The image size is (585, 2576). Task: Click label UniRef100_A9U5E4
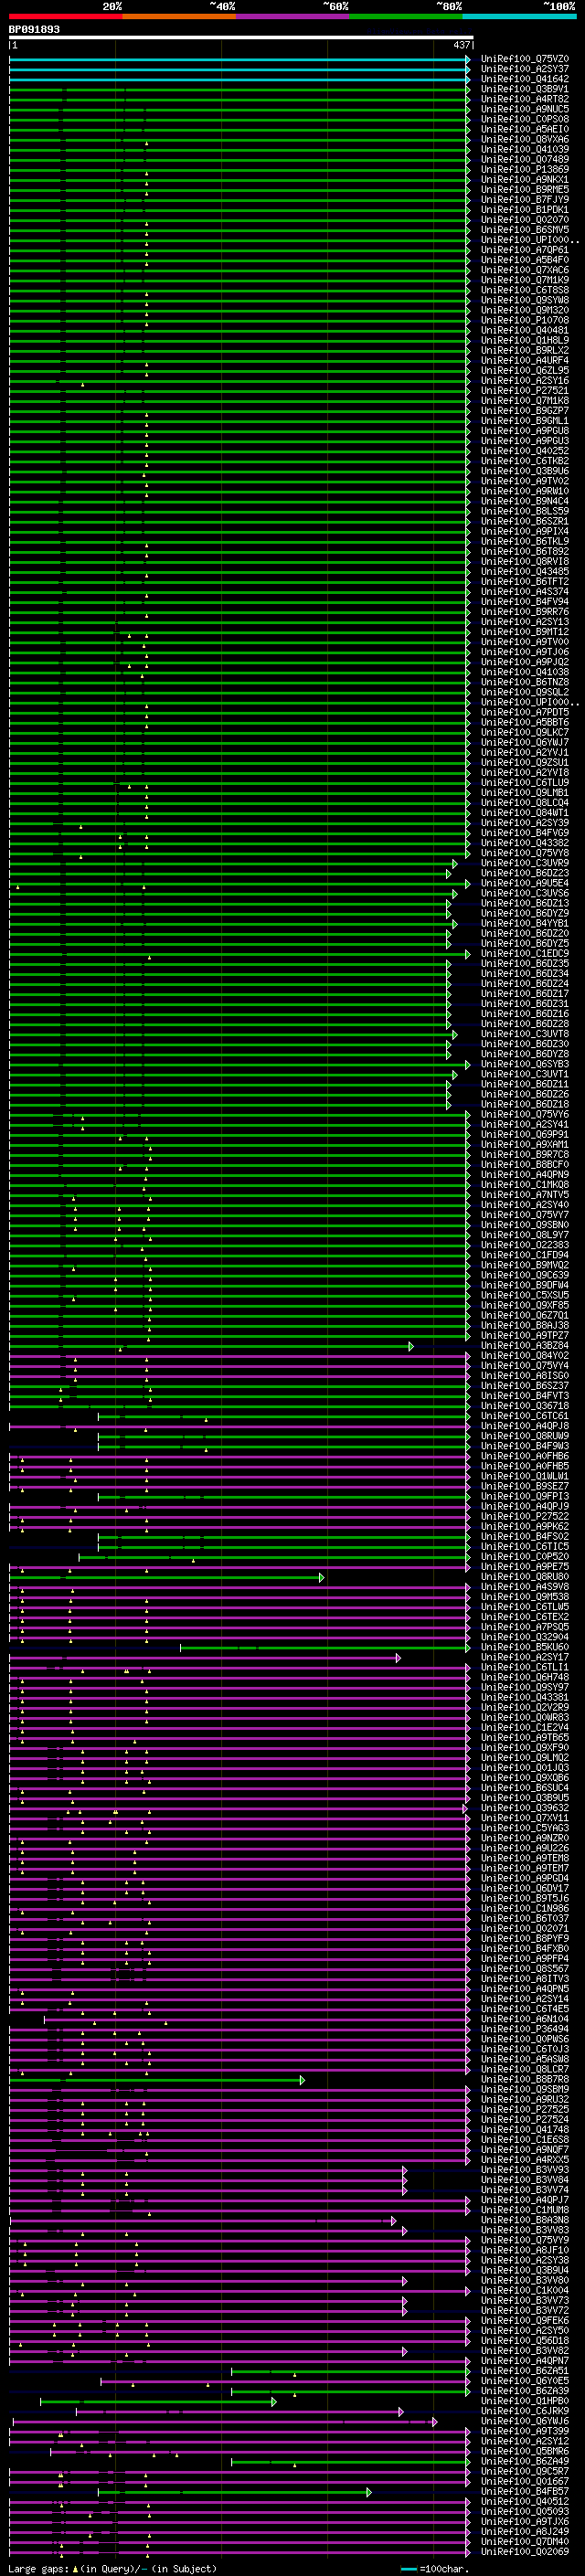click(525, 883)
